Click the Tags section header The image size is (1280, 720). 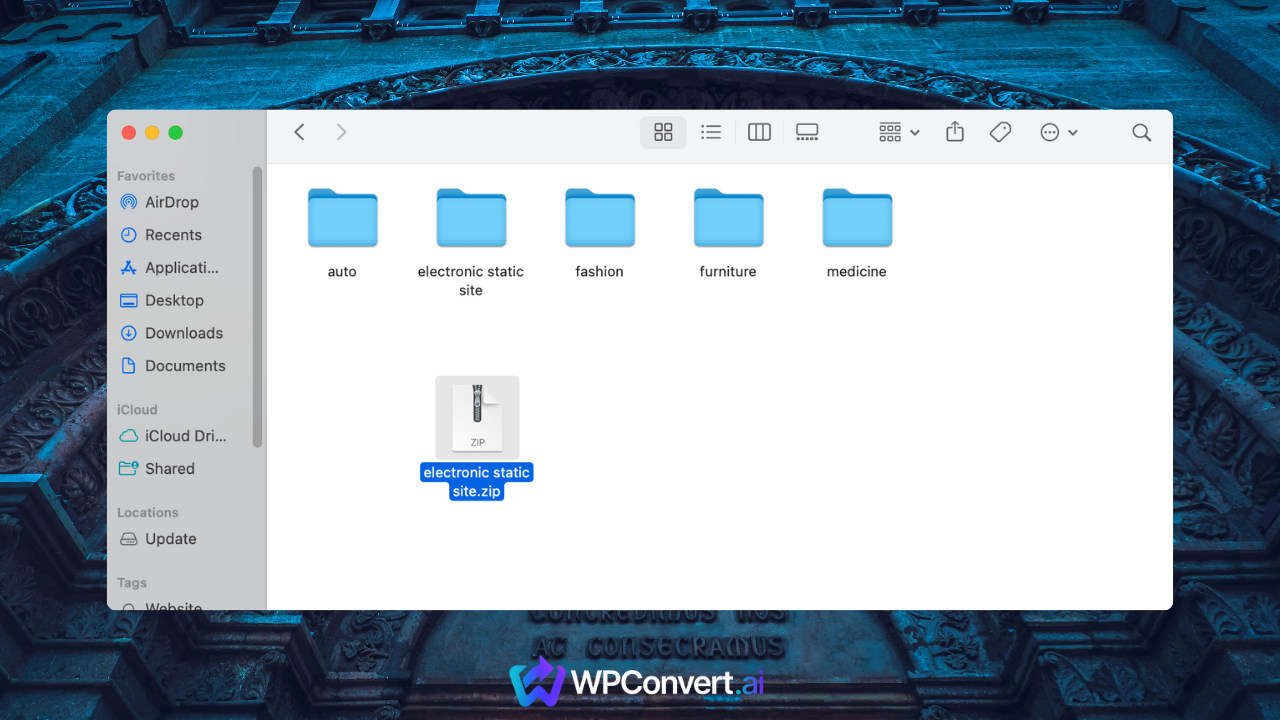click(x=132, y=583)
